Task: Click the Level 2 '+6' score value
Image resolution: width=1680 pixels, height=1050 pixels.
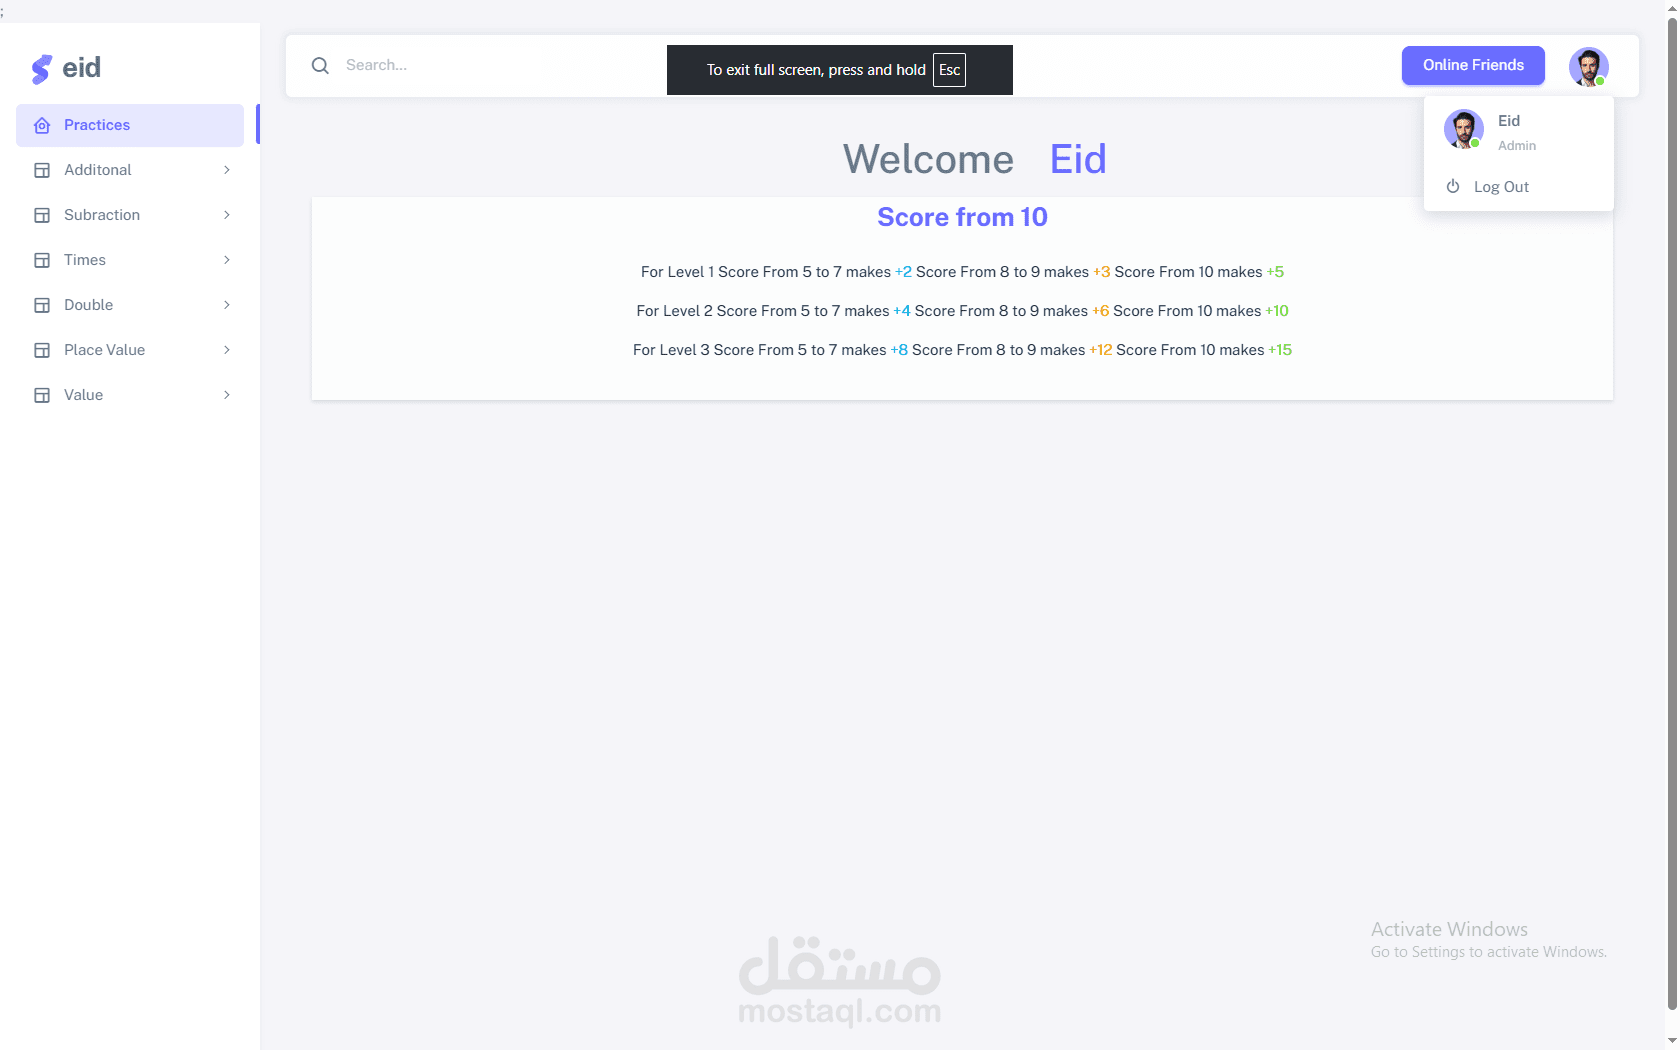Action: click(1101, 311)
